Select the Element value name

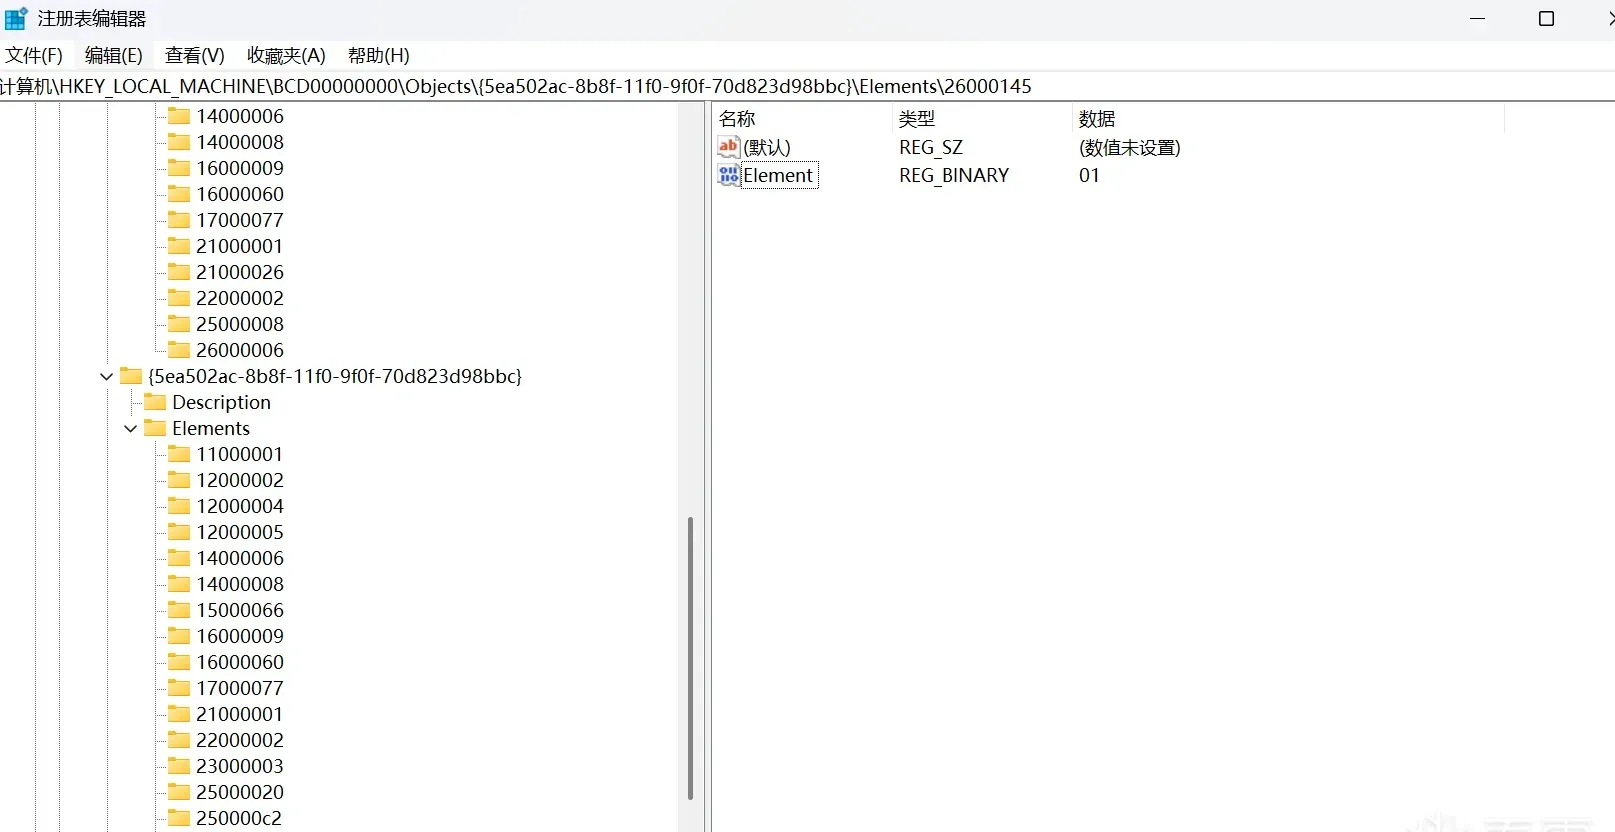pyautogui.click(x=778, y=175)
